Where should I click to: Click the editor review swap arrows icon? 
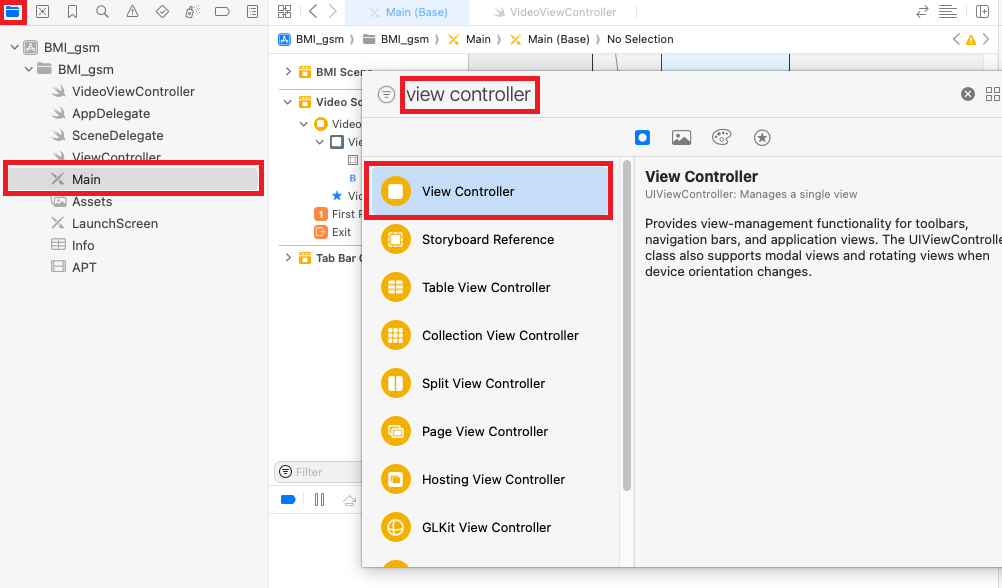[921, 12]
